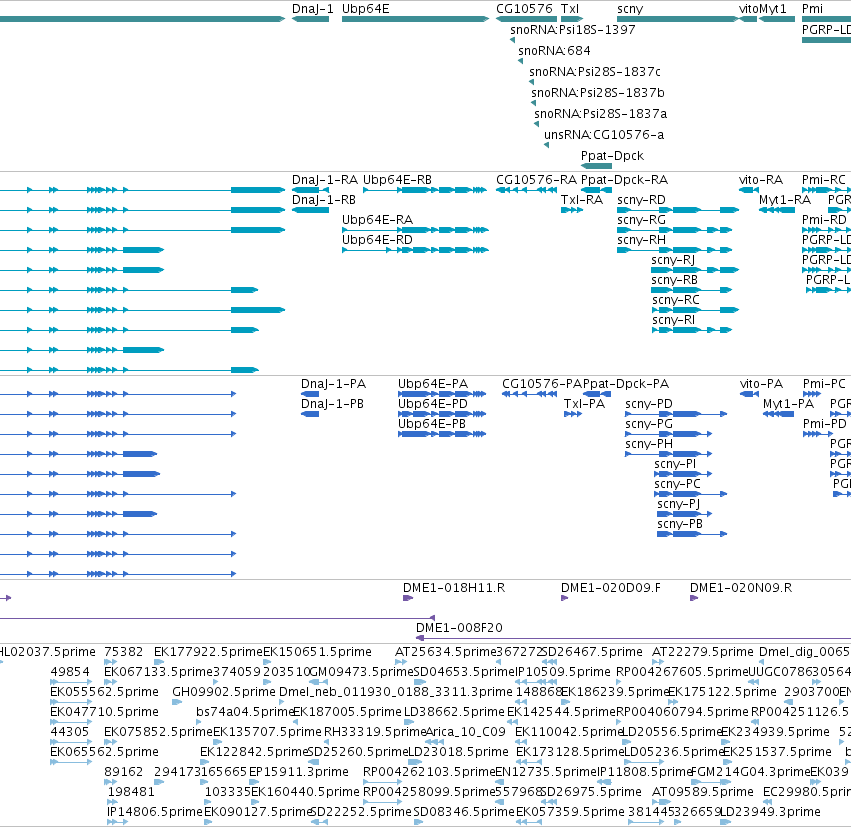Viewport: 851px width, 827px height.
Task: Select the vito-RA transcript label
Action: (760, 180)
